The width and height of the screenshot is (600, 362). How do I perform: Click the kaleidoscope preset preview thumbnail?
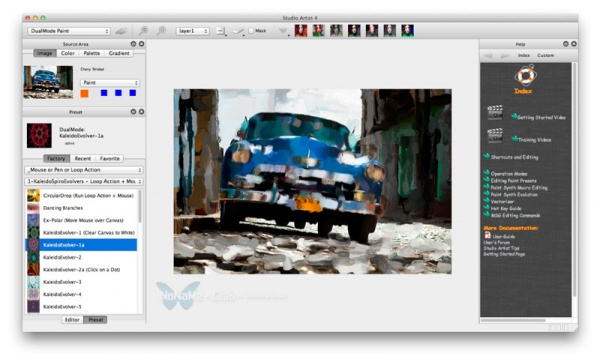[39, 135]
